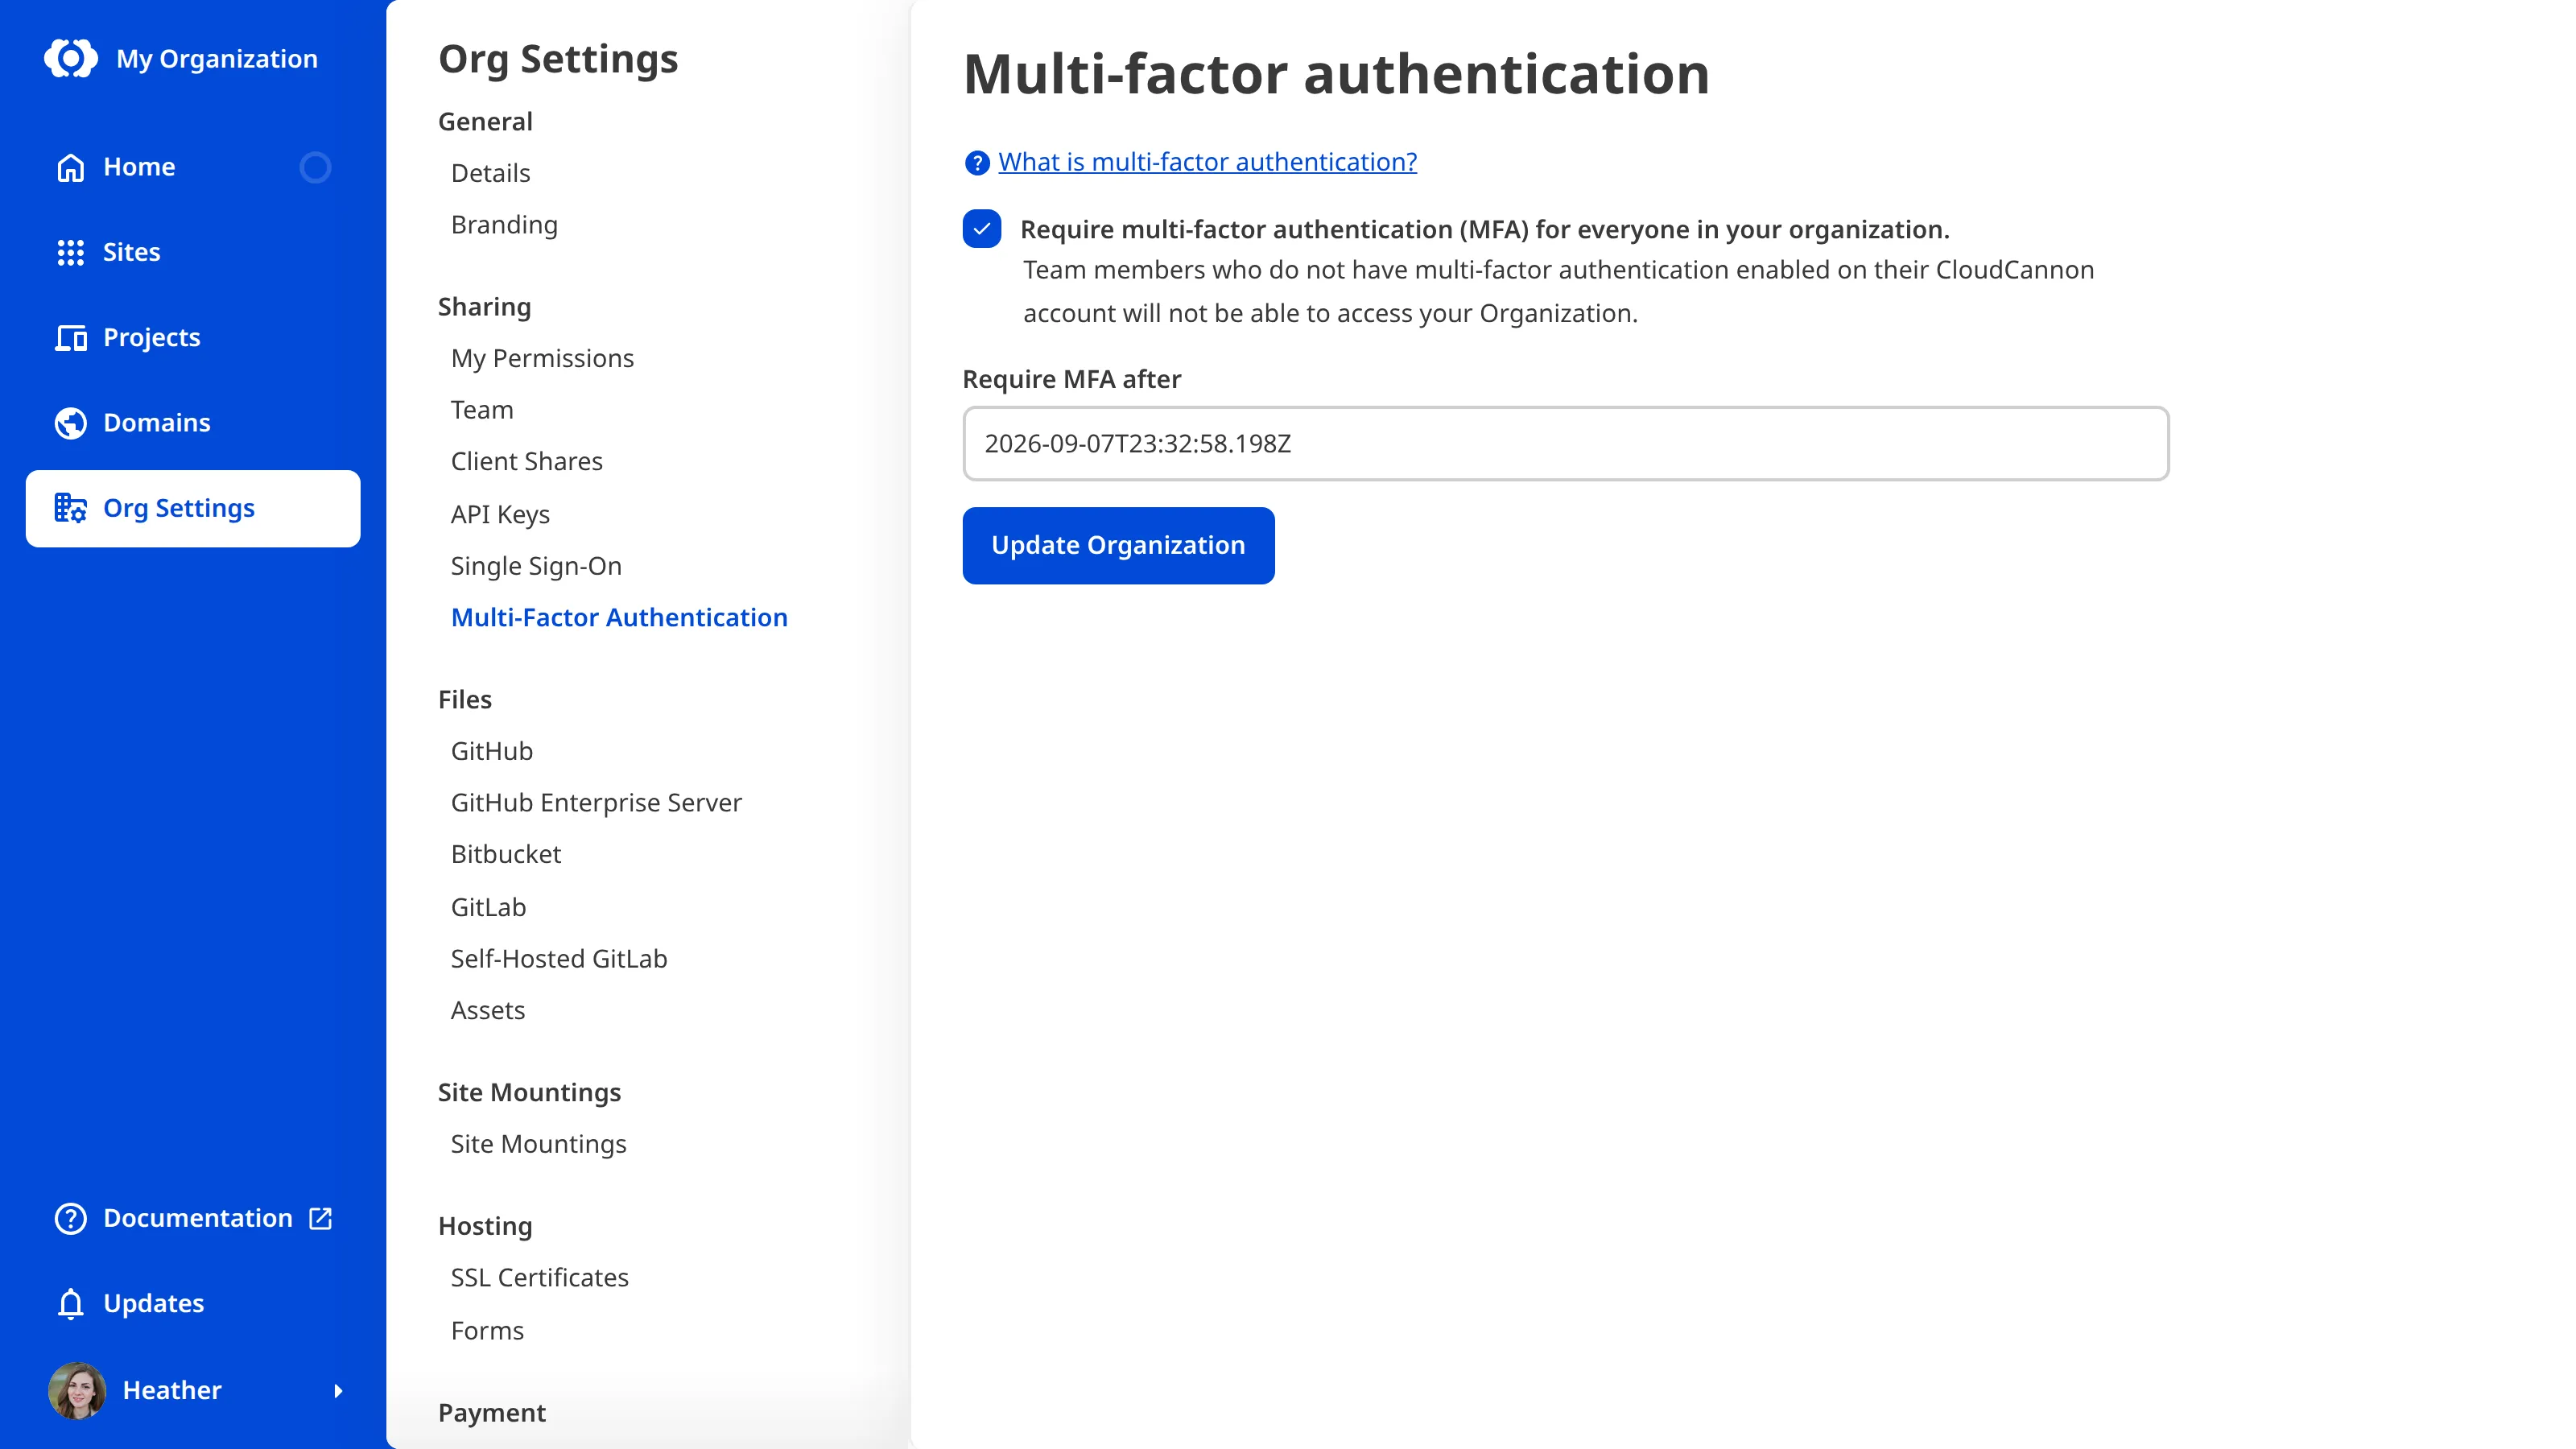Viewport: 2576px width, 1449px height.
Task: Open Bitbucket settings
Action: tap(506, 854)
